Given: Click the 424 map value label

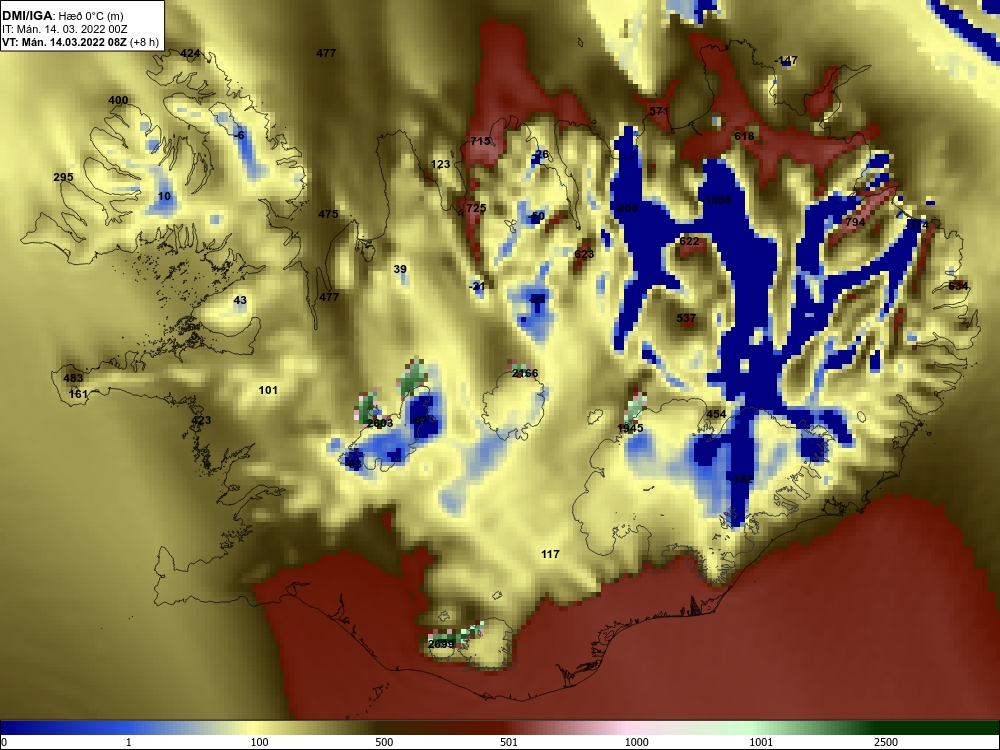Looking at the screenshot, I should [x=190, y=54].
